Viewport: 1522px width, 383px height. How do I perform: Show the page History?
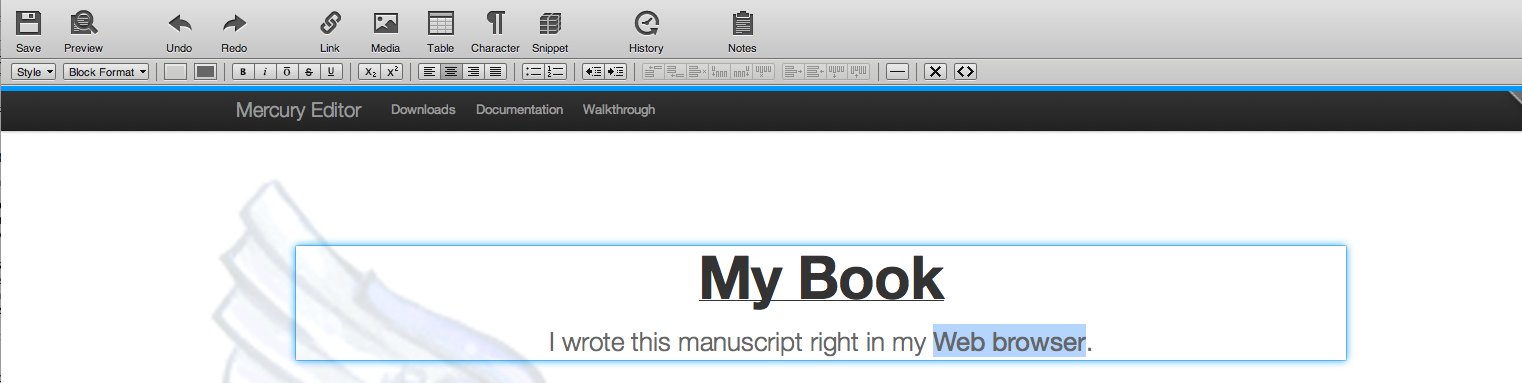[646, 23]
